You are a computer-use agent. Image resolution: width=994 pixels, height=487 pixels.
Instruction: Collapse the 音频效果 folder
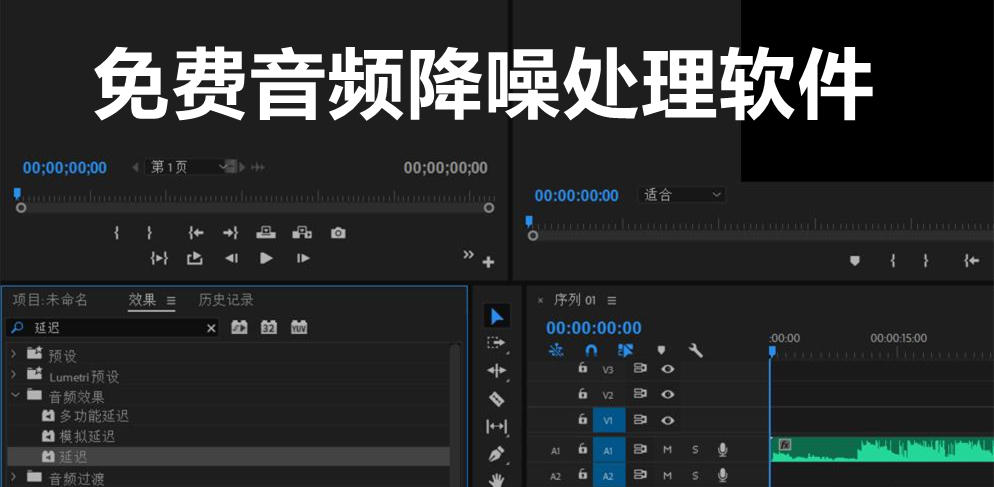[14, 395]
